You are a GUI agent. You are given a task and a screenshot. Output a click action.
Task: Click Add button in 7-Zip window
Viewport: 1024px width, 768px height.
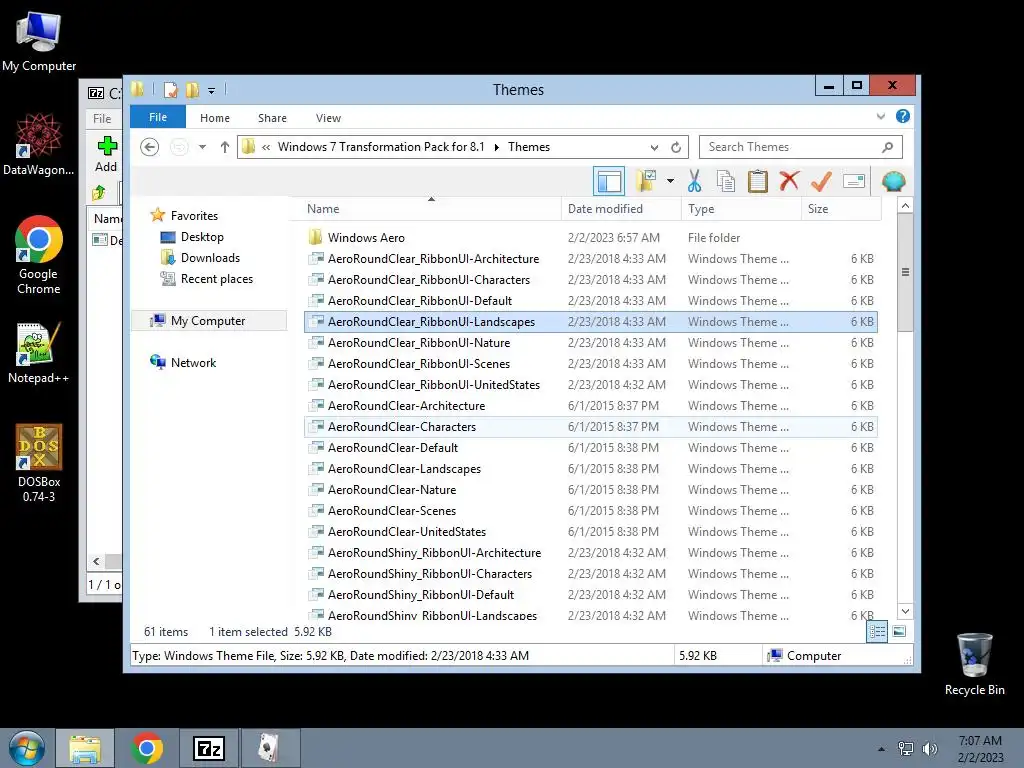pos(106,153)
